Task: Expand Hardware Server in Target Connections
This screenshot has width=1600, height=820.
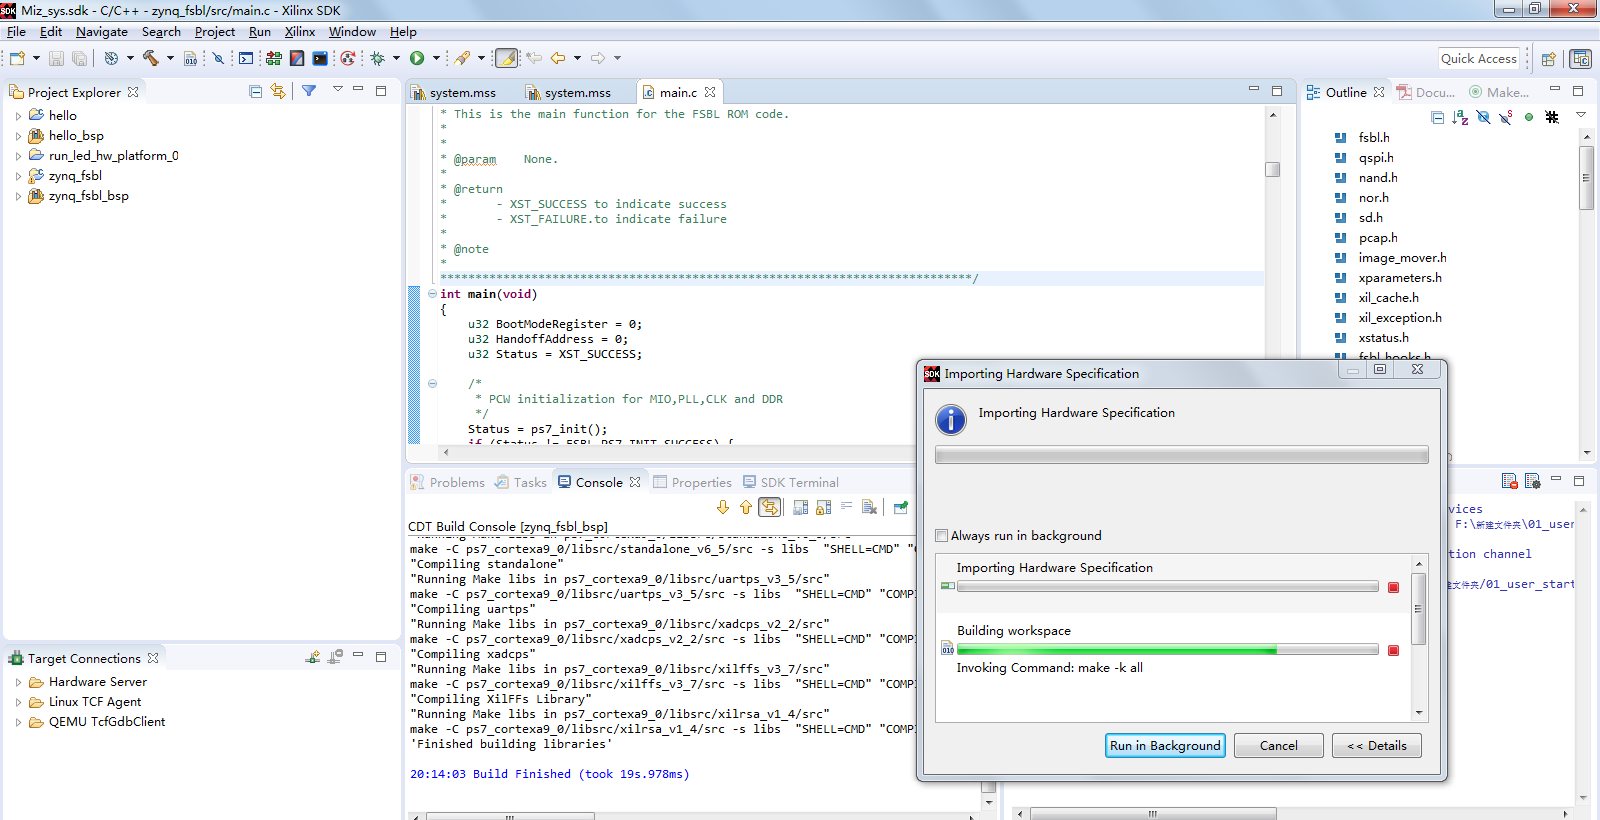Action: tap(18, 682)
